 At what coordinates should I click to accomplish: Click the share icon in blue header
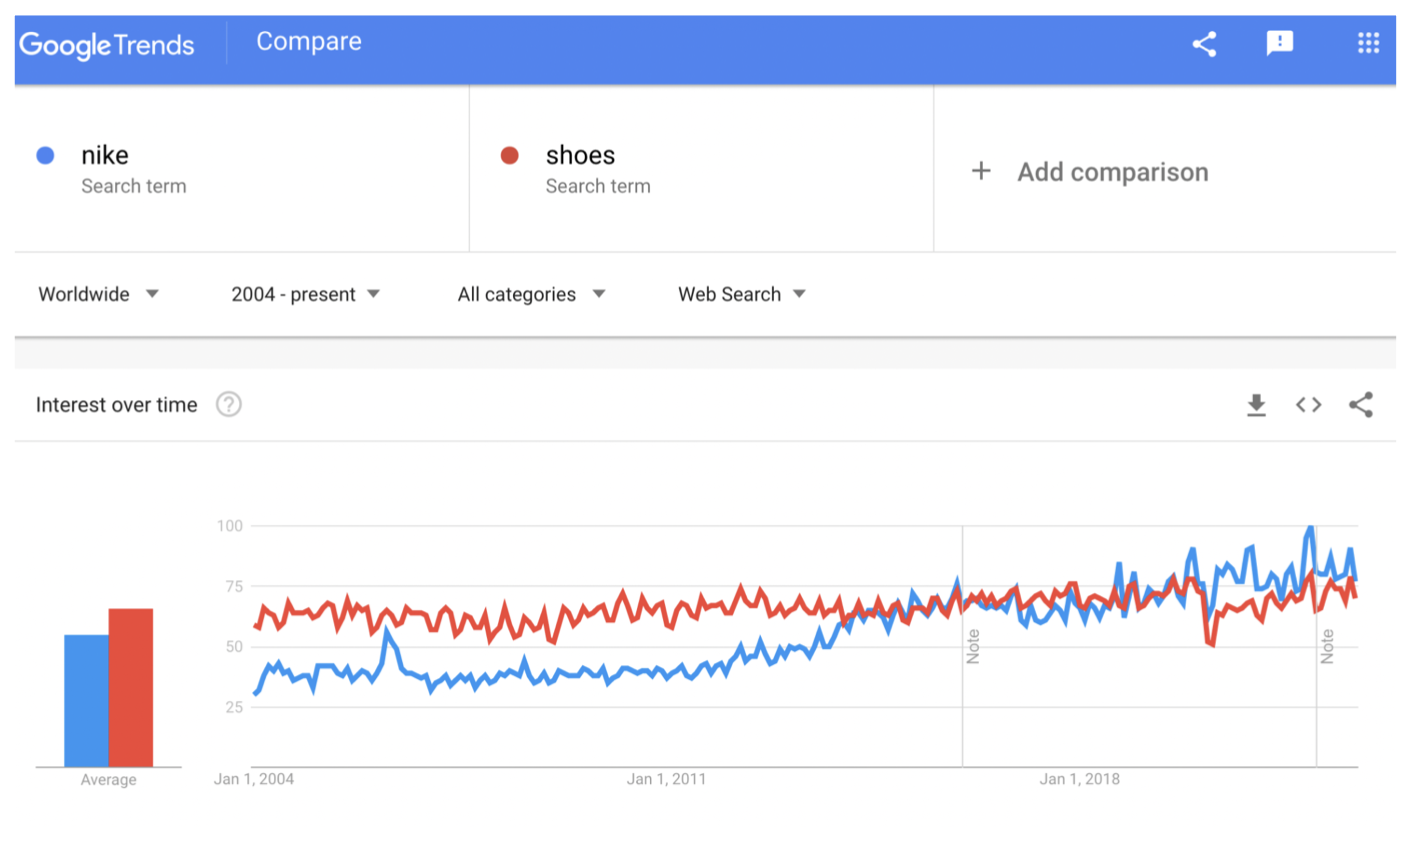pos(1204,44)
